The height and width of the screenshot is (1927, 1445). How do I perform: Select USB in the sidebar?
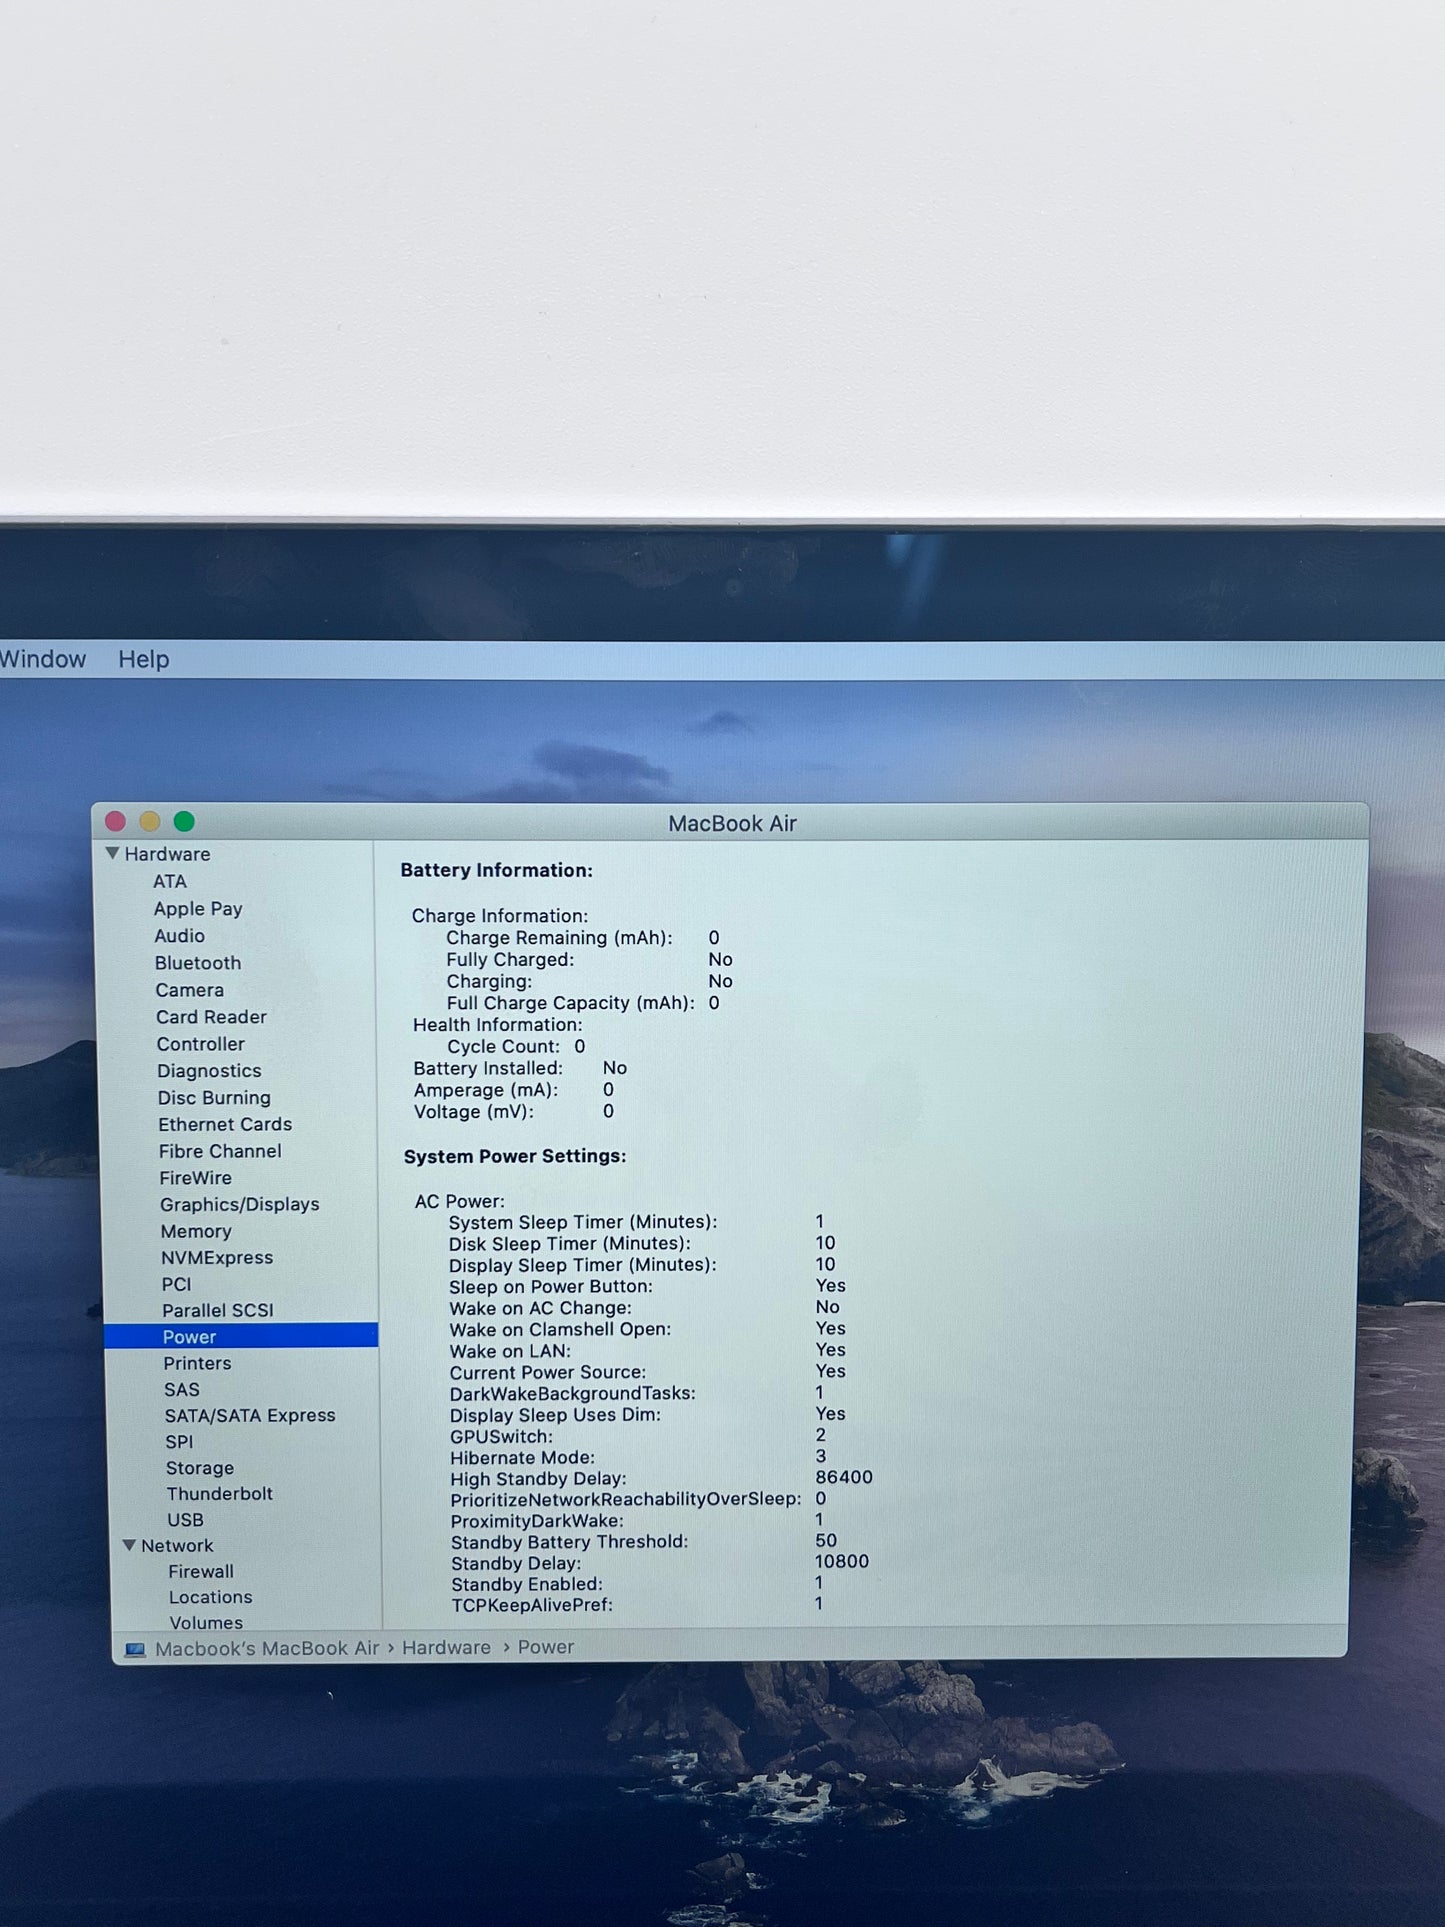185,1519
